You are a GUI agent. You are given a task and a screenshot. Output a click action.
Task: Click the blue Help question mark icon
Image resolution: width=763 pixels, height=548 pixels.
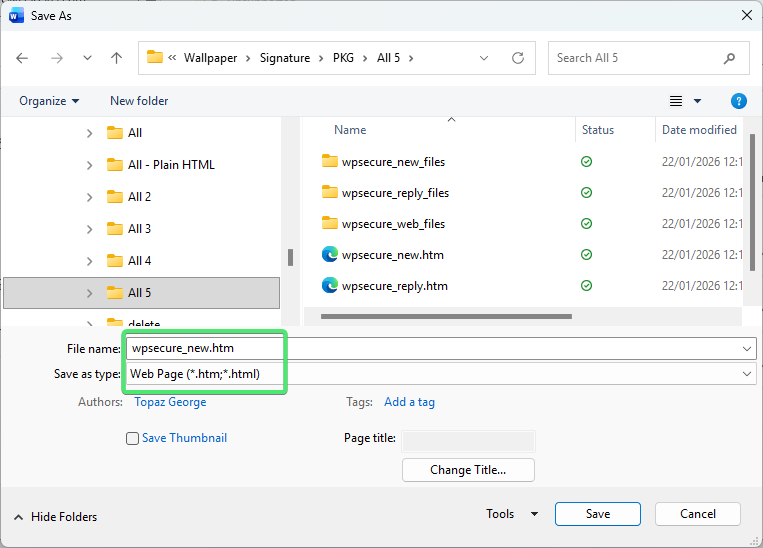(x=739, y=101)
